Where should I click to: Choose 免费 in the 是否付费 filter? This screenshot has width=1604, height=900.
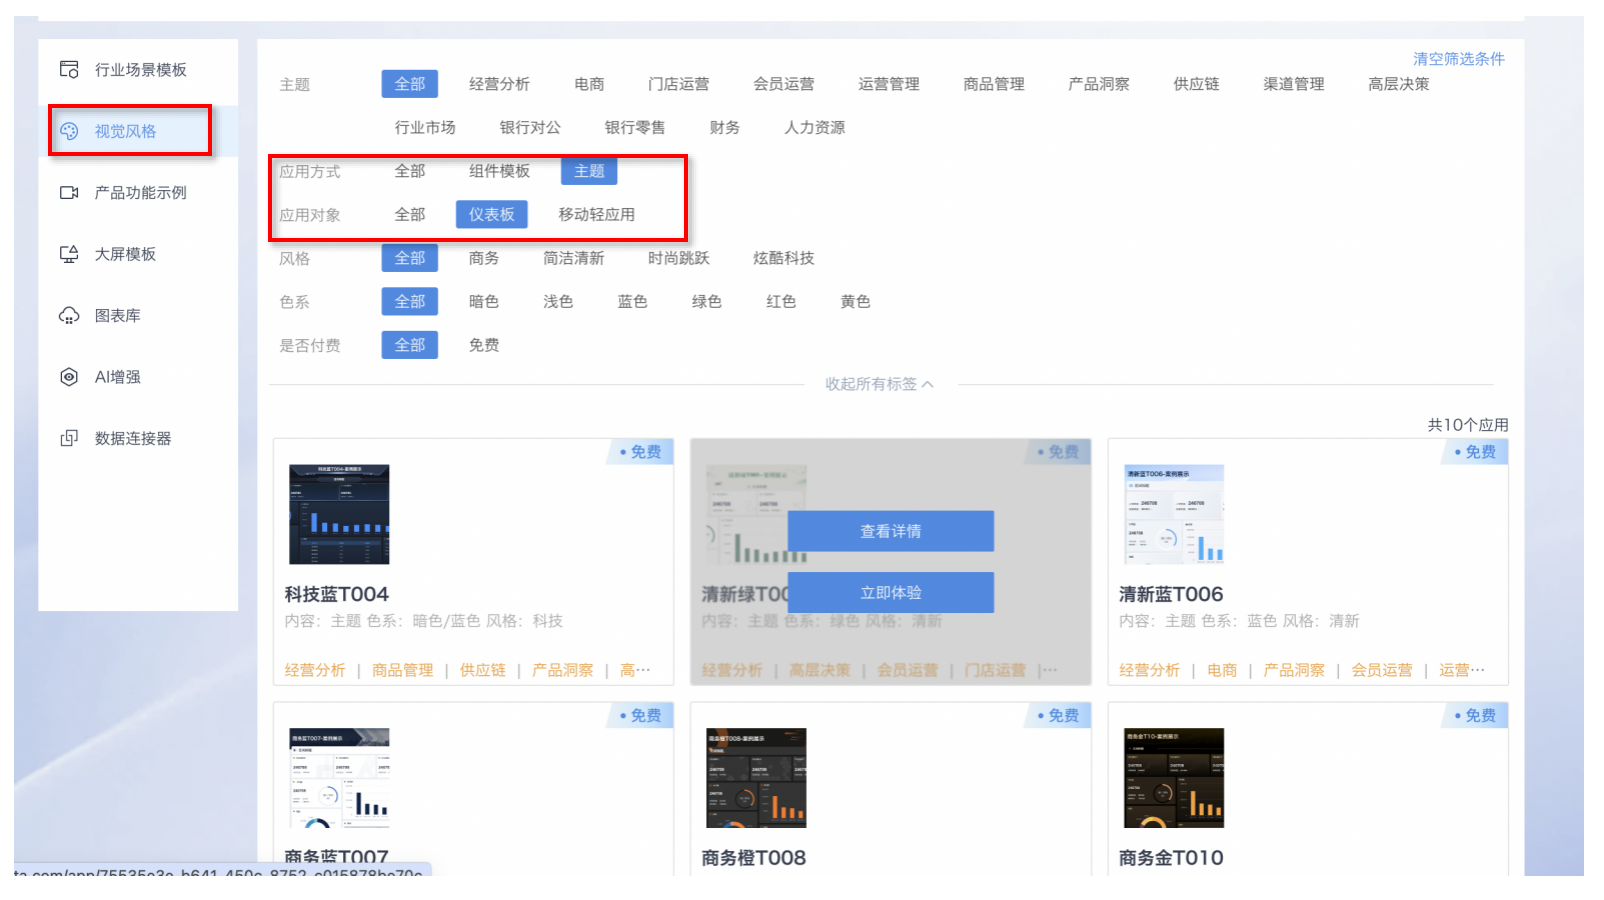point(484,345)
